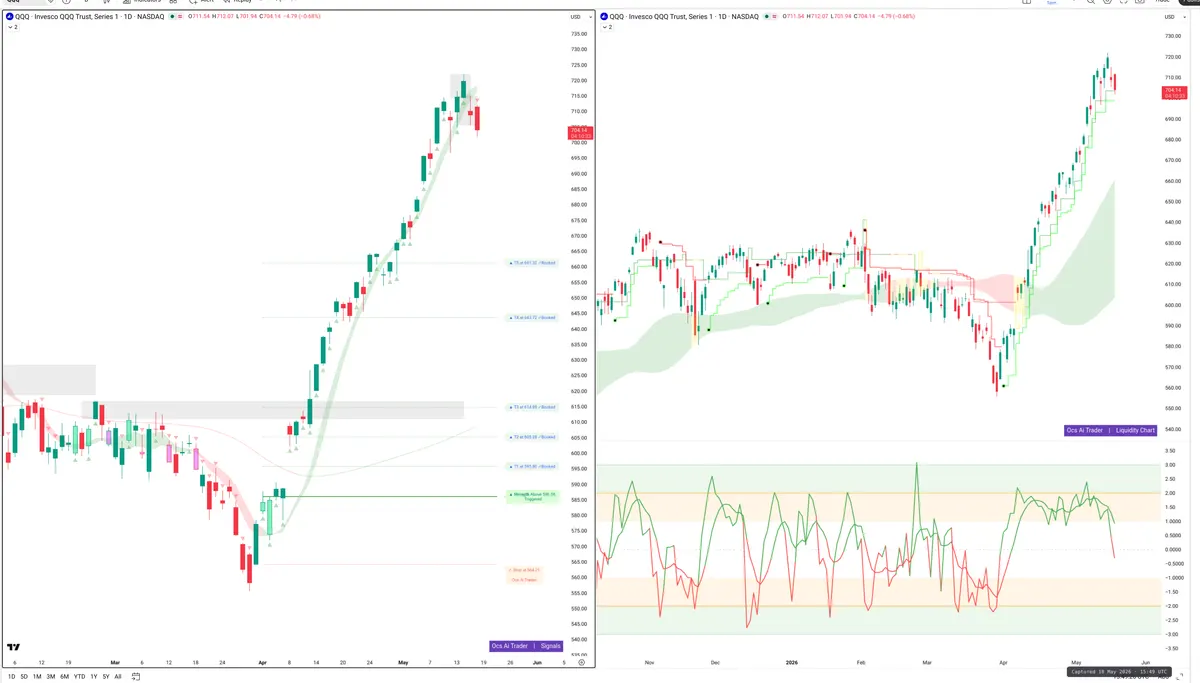
Task: Click the Ocs Ai Trader Liquidity Chart badge
Action: click(1111, 430)
